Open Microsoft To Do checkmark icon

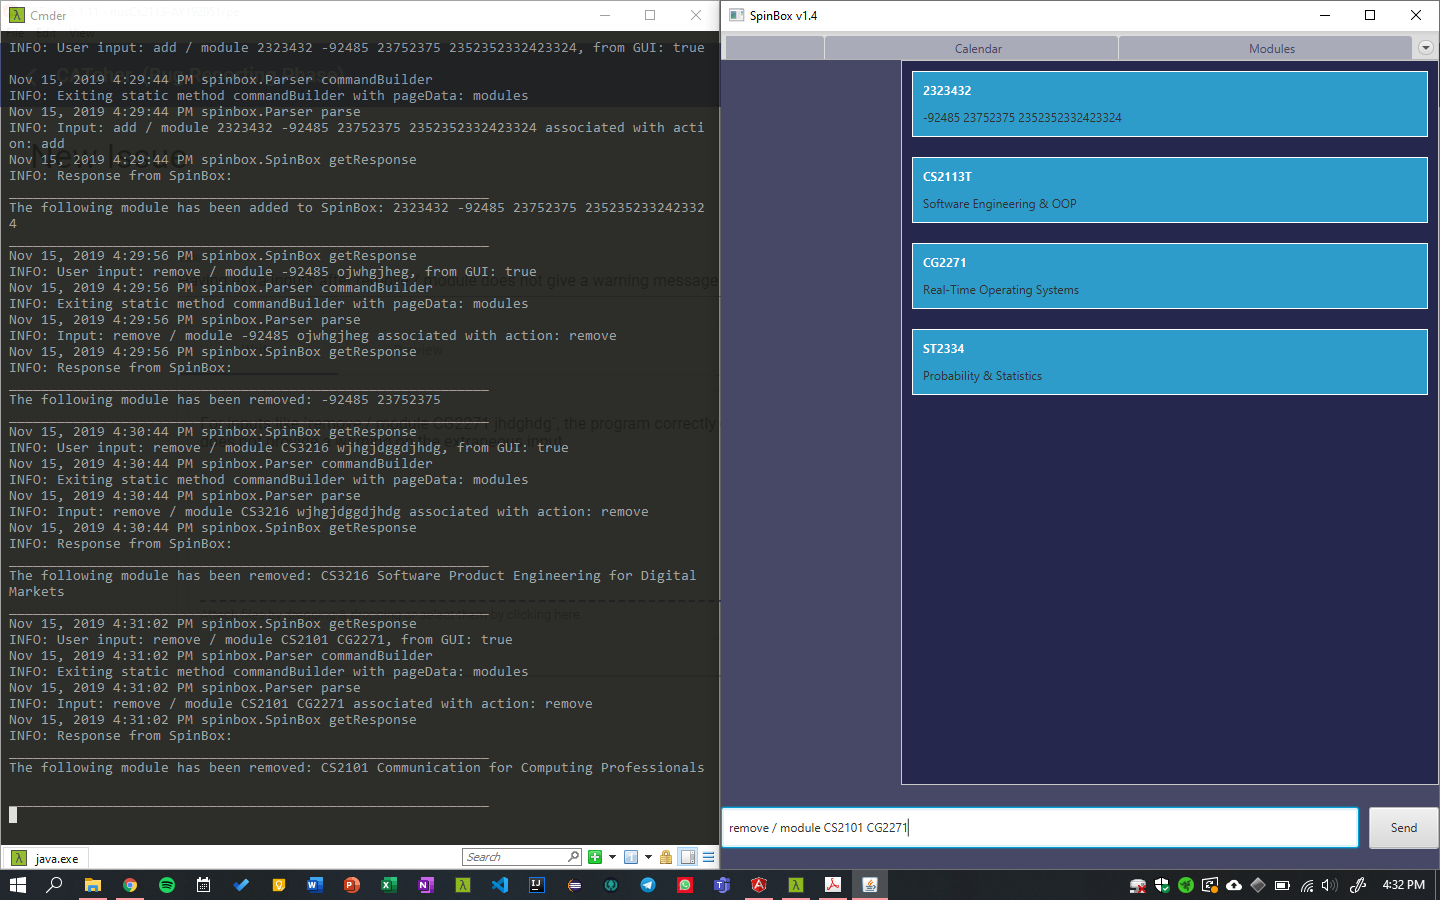tap(241, 885)
